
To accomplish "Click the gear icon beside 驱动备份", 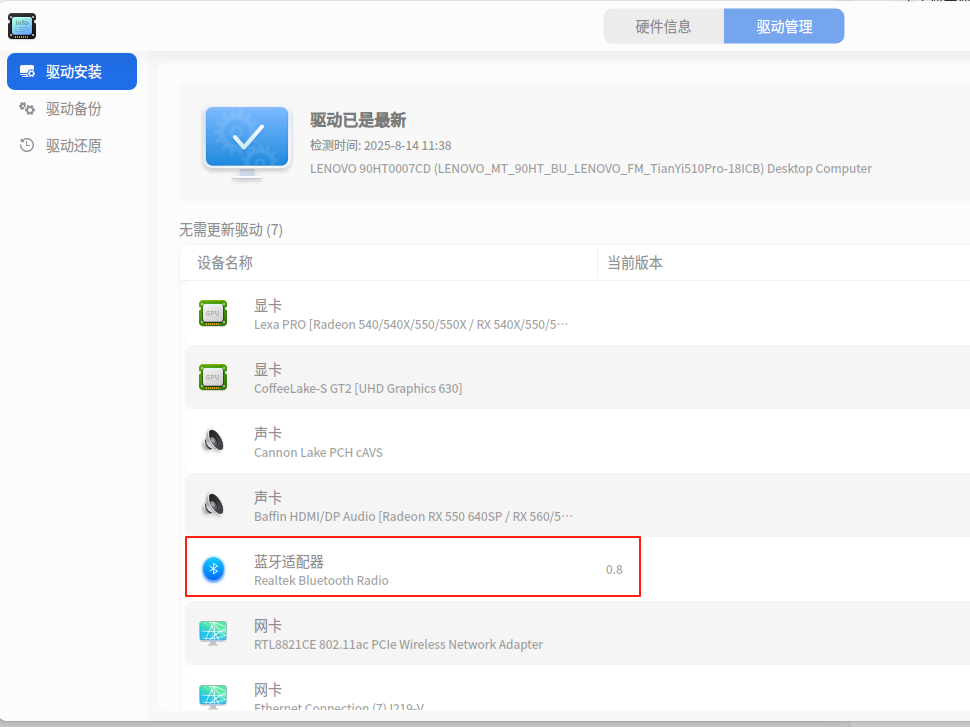I will click(27, 108).
